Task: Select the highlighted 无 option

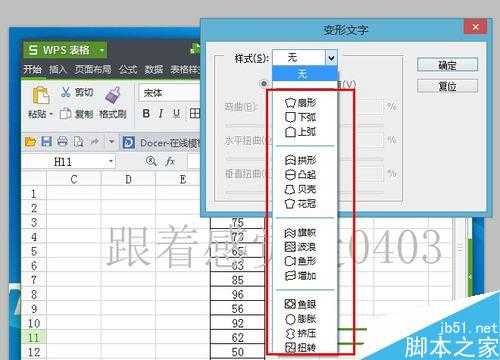Action: coord(305,73)
